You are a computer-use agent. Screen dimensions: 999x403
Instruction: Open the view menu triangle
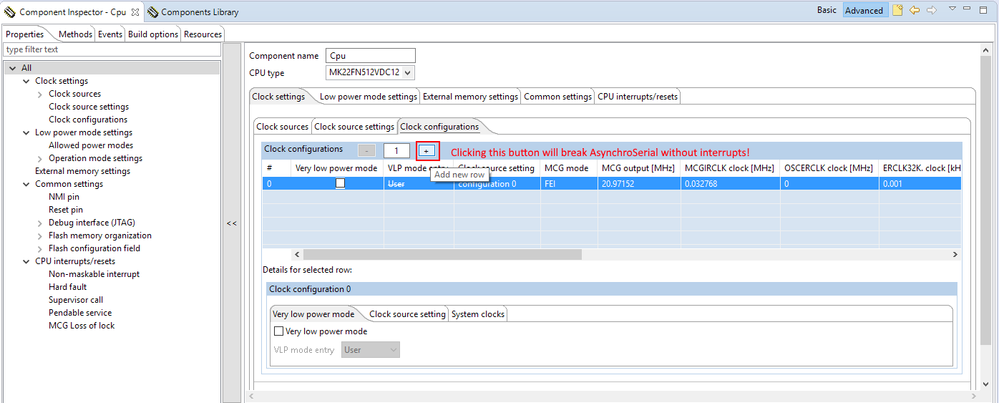(x=952, y=9)
